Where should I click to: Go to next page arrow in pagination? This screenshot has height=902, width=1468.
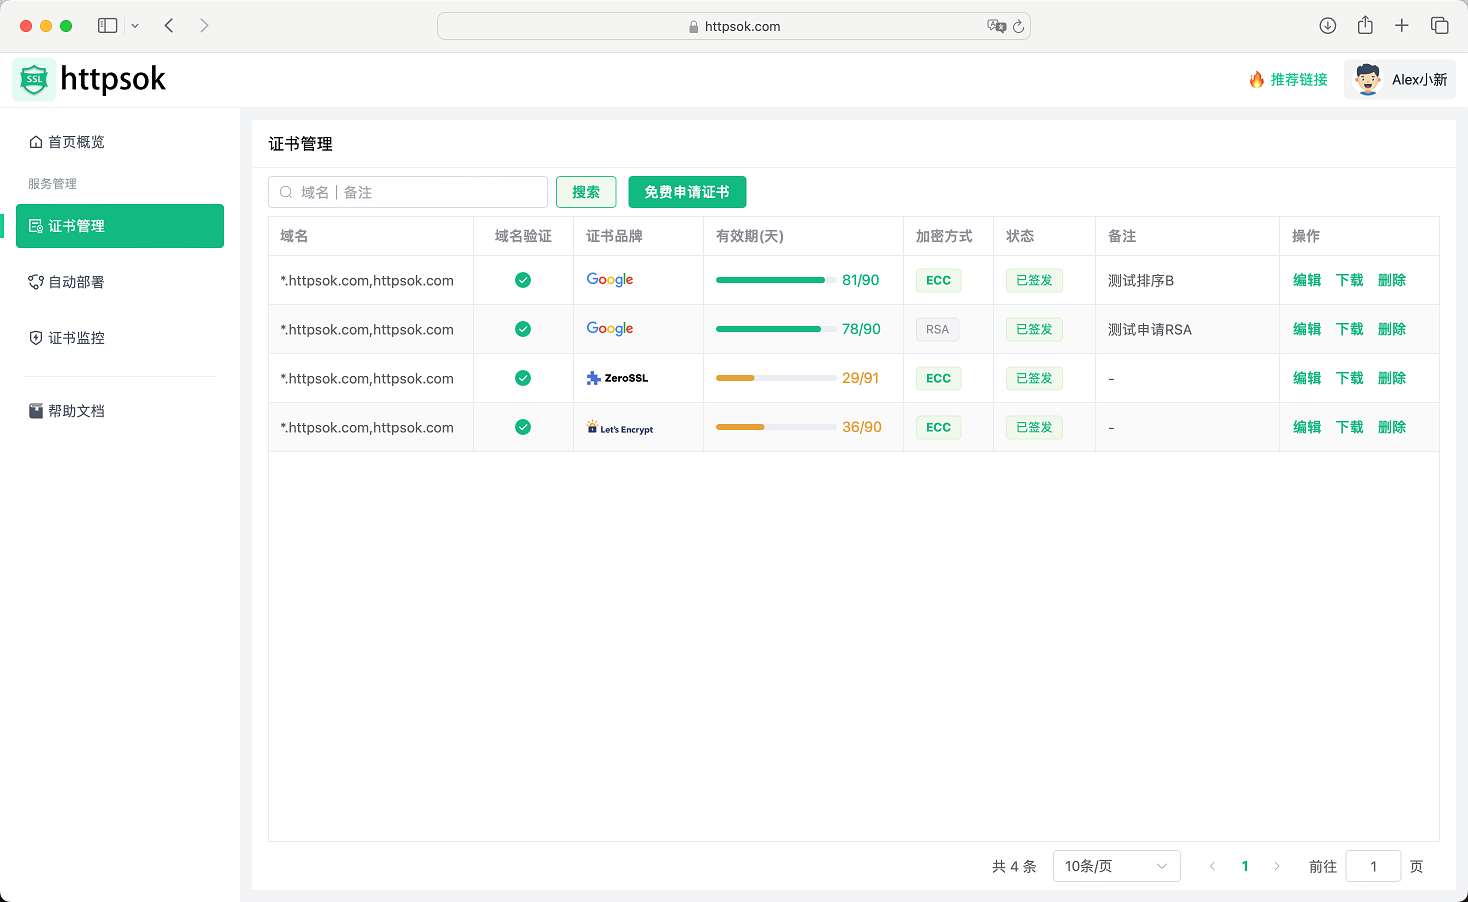tap(1276, 866)
